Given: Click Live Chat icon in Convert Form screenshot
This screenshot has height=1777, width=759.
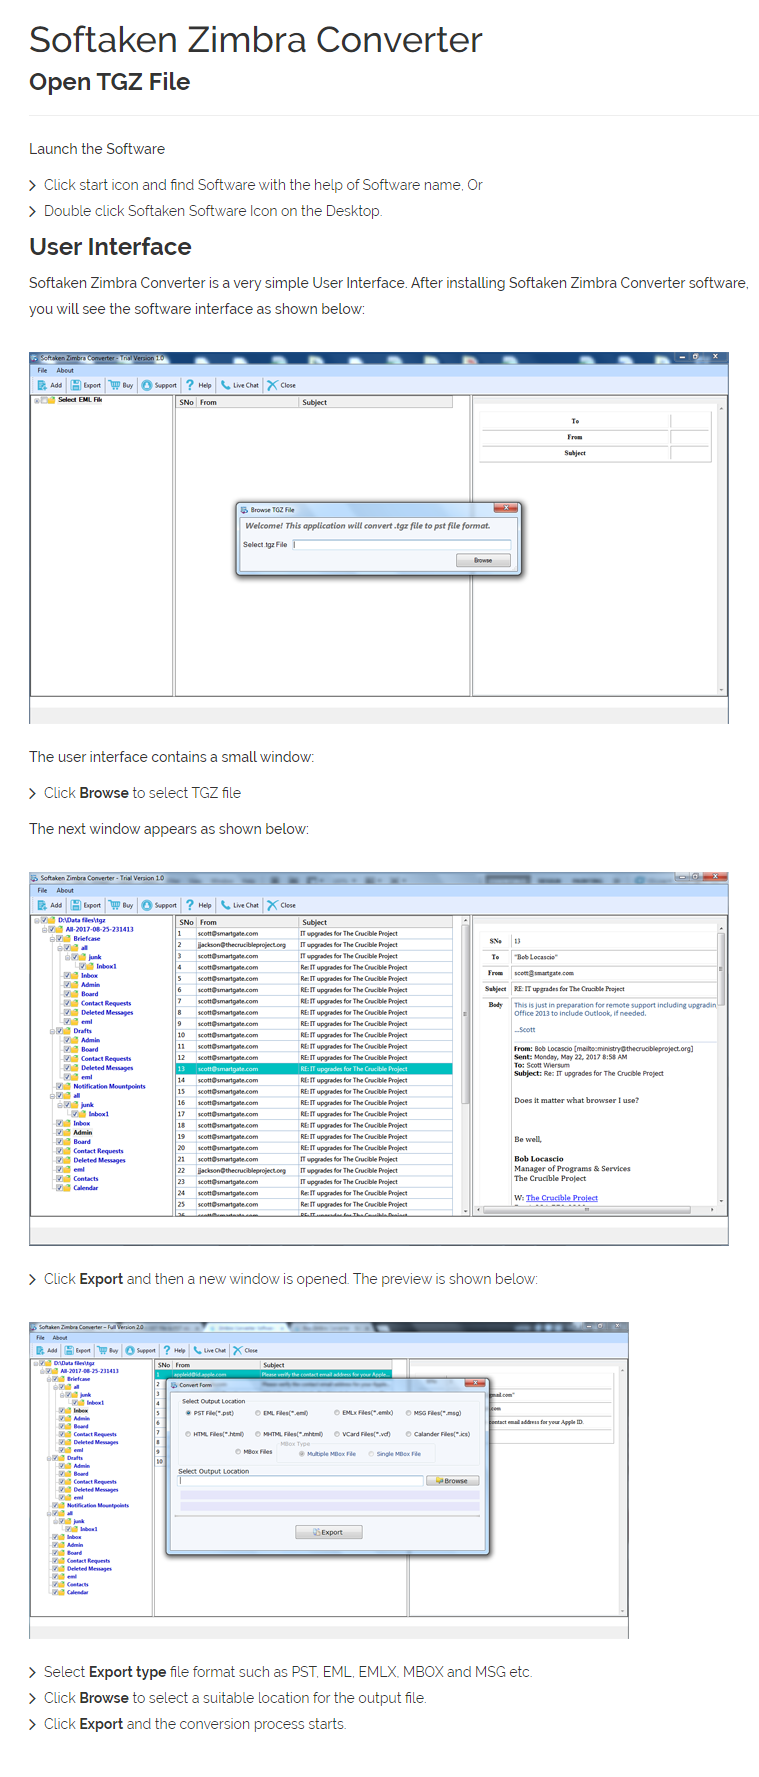Looking at the screenshot, I should click(198, 1350).
